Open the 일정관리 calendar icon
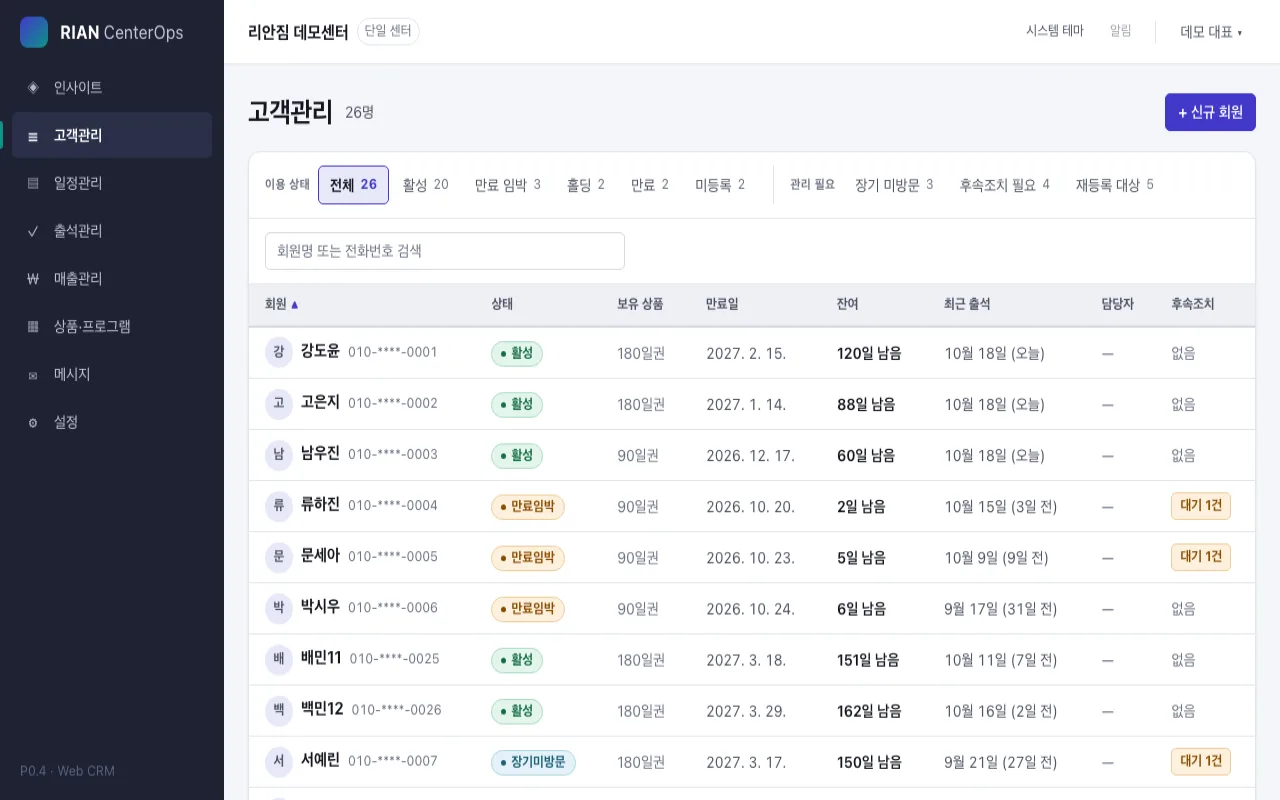 (x=33, y=184)
